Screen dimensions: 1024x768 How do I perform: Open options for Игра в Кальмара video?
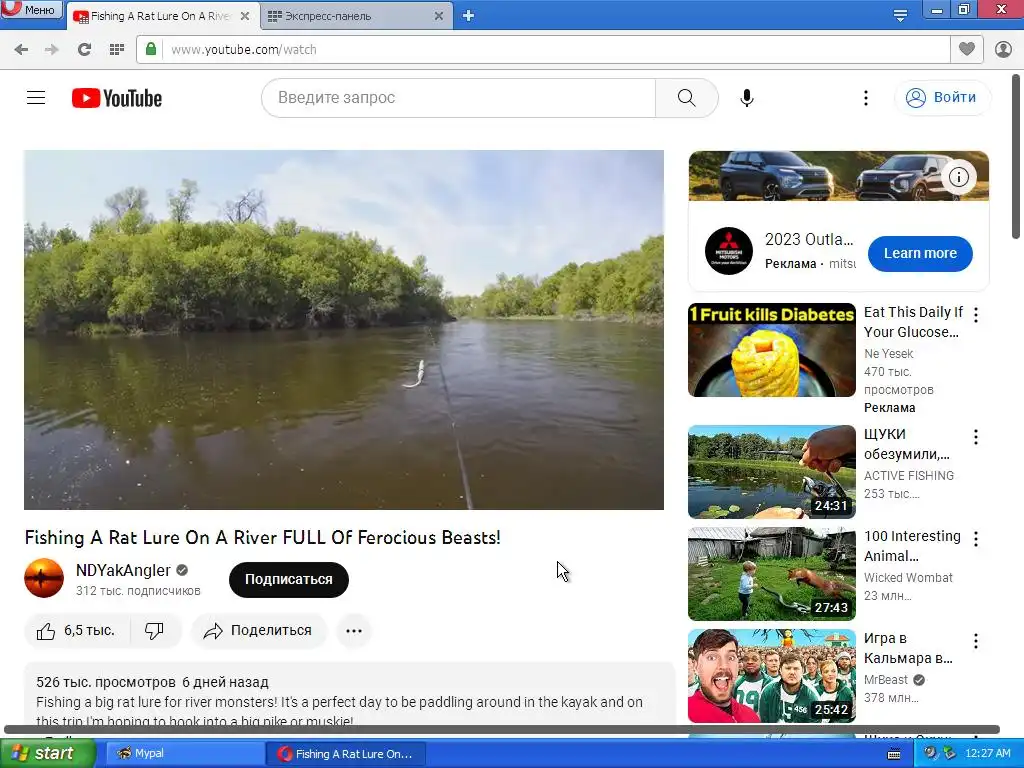coord(976,641)
